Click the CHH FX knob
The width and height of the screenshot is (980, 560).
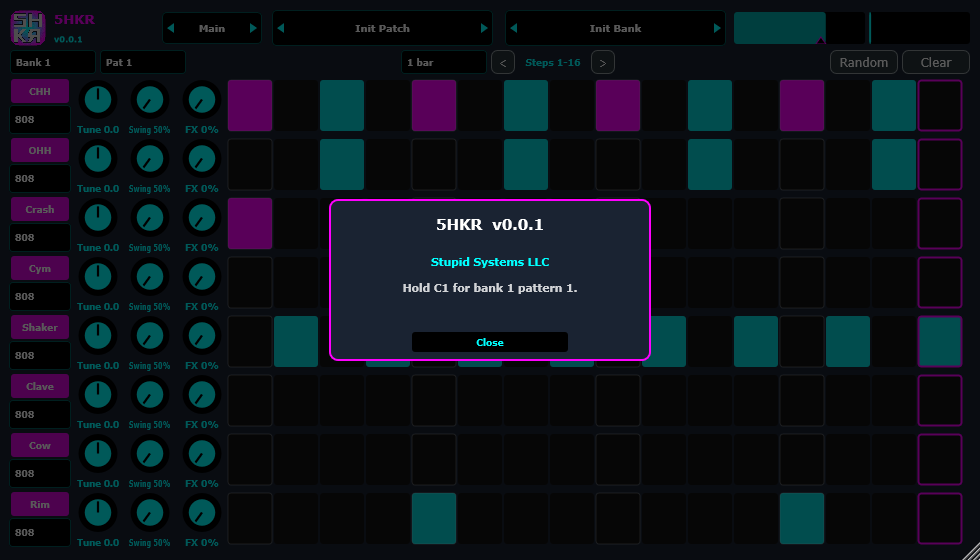coord(202,99)
